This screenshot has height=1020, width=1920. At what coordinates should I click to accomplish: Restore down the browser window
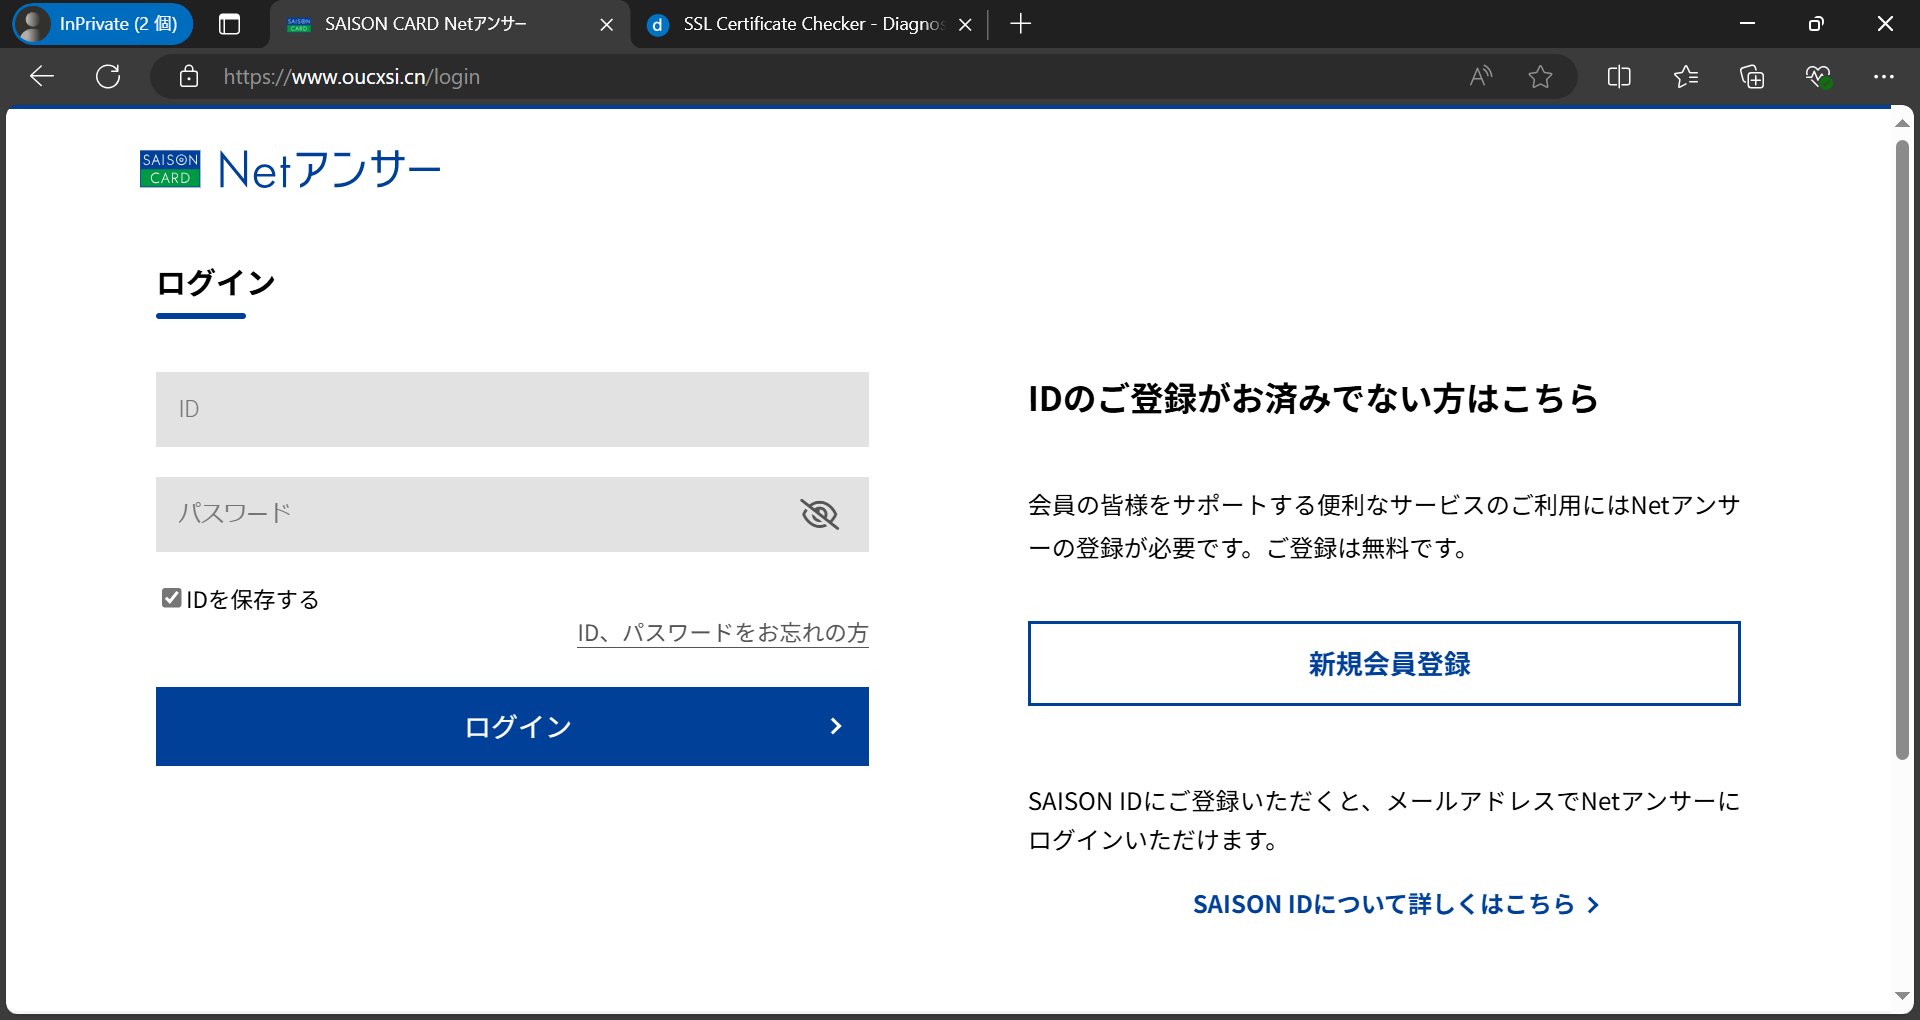tap(1816, 24)
